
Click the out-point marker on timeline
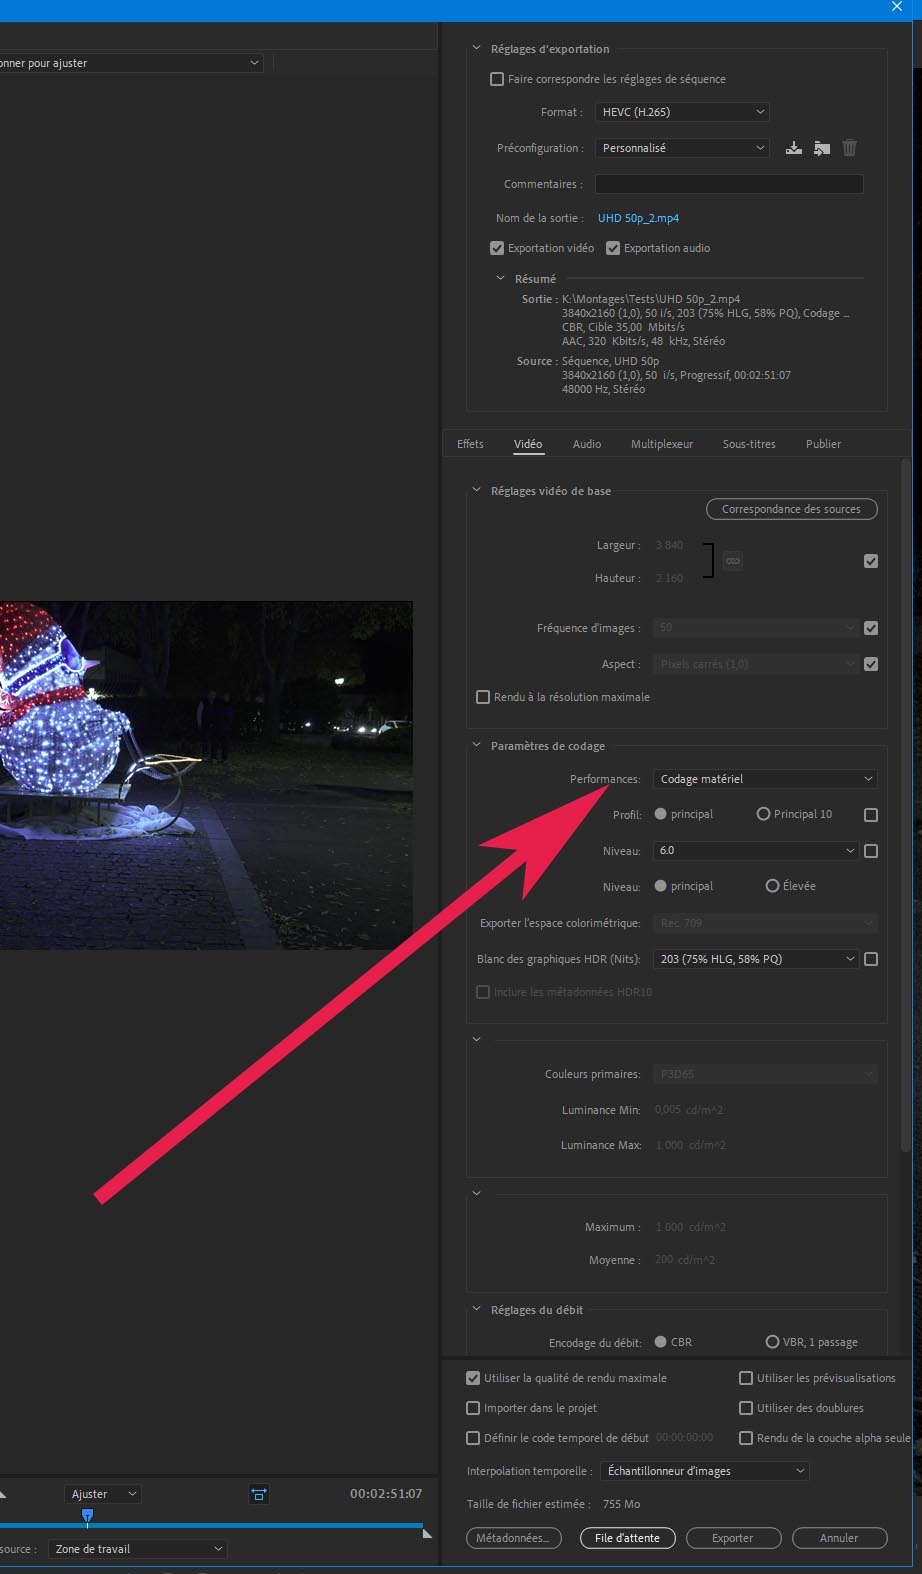[428, 1532]
